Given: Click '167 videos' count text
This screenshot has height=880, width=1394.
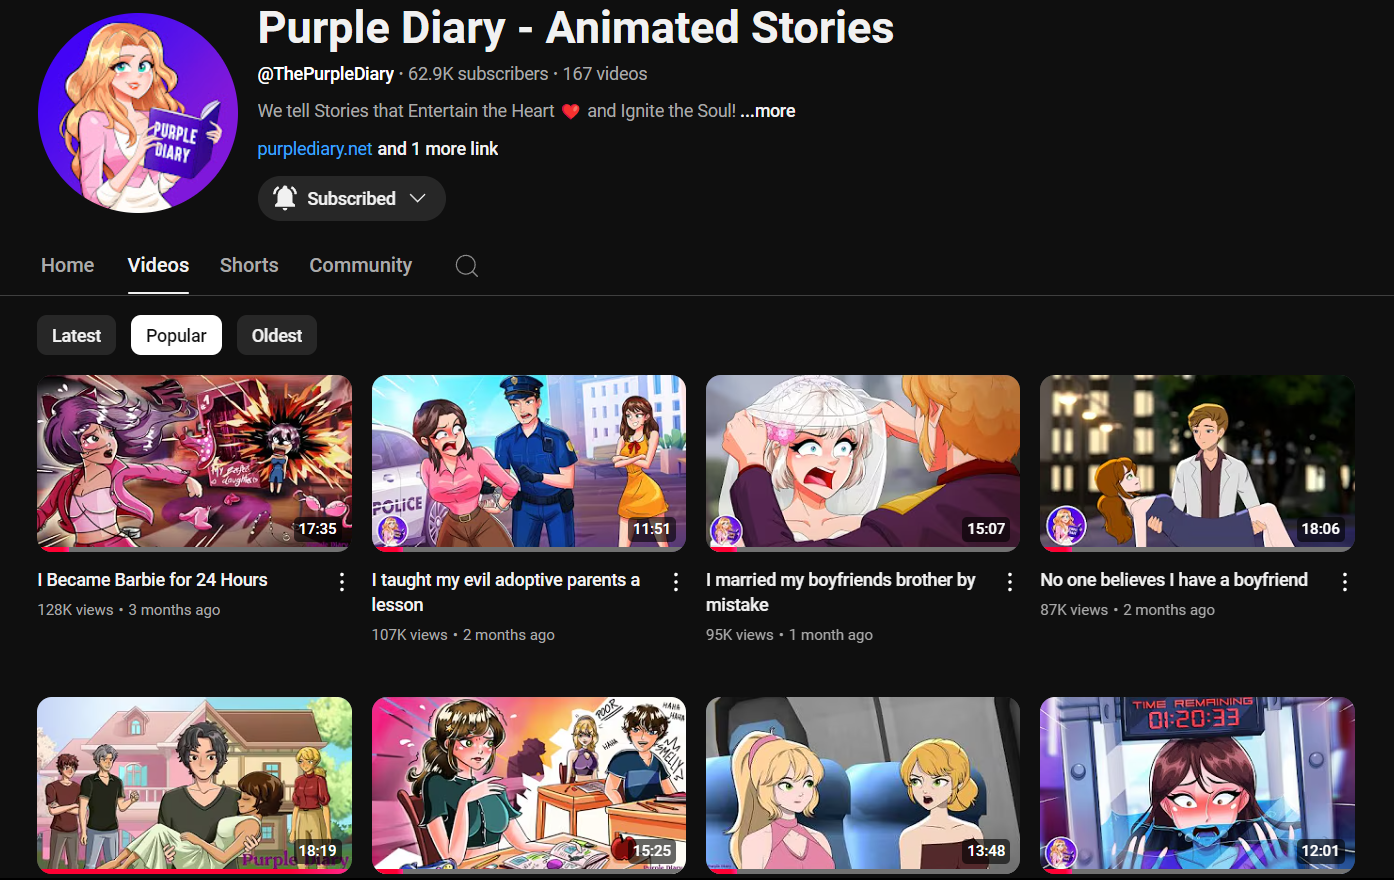Looking at the screenshot, I should [605, 74].
